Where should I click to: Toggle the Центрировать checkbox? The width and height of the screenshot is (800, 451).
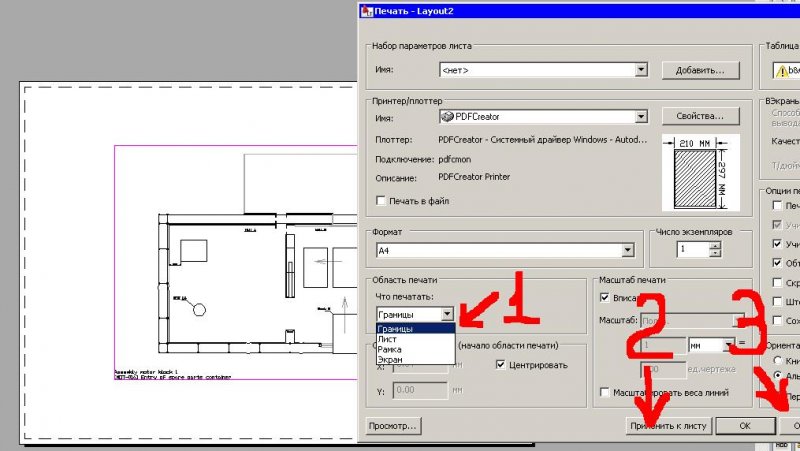(500, 364)
